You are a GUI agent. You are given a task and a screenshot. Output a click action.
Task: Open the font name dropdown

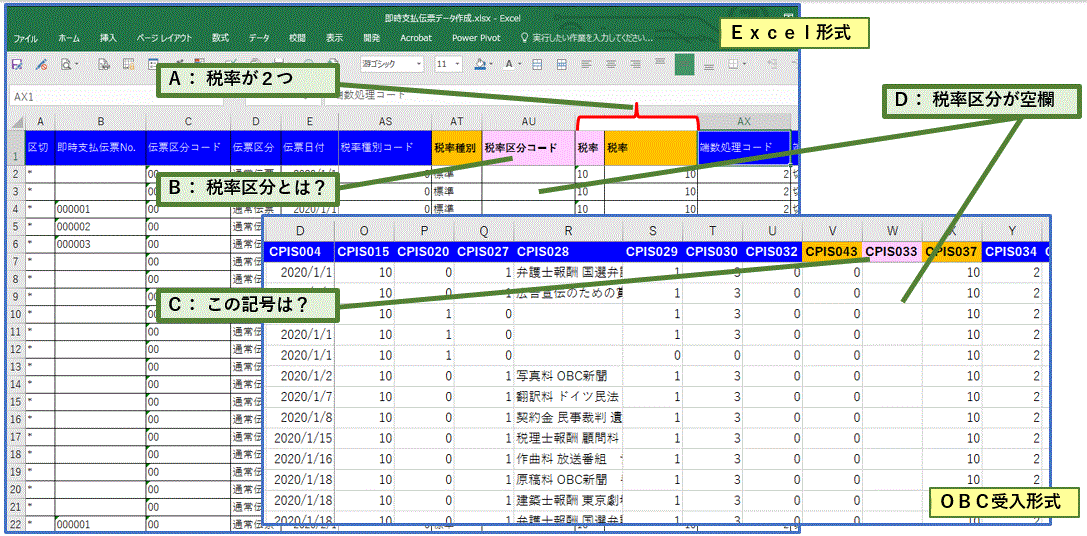392,64
